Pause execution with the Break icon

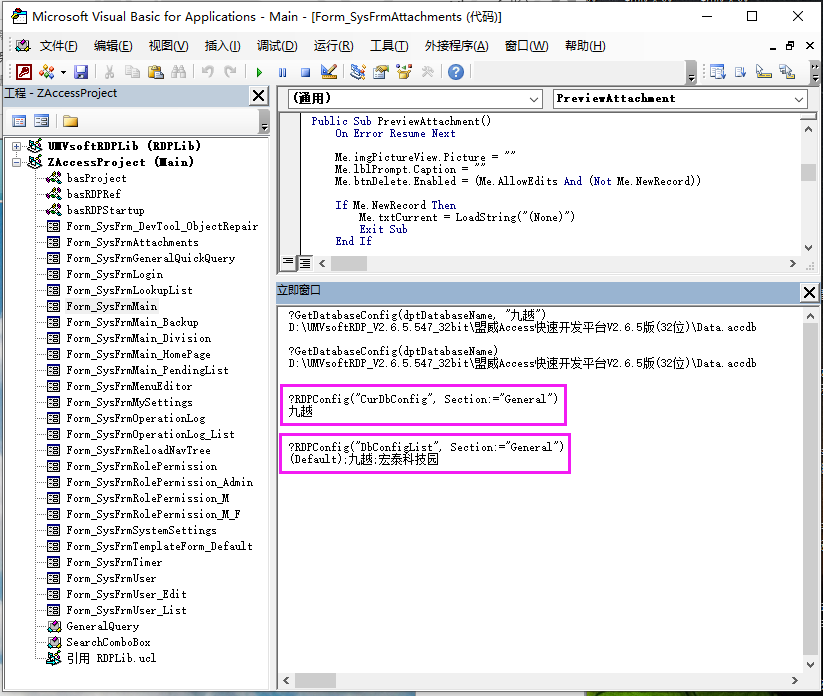pyautogui.click(x=282, y=72)
